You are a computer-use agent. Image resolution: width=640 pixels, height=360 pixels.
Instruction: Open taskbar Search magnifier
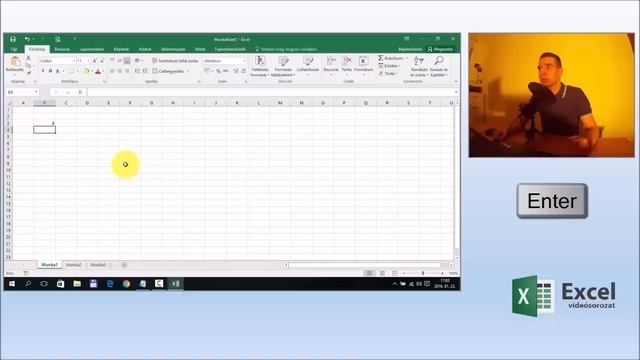coord(28,284)
